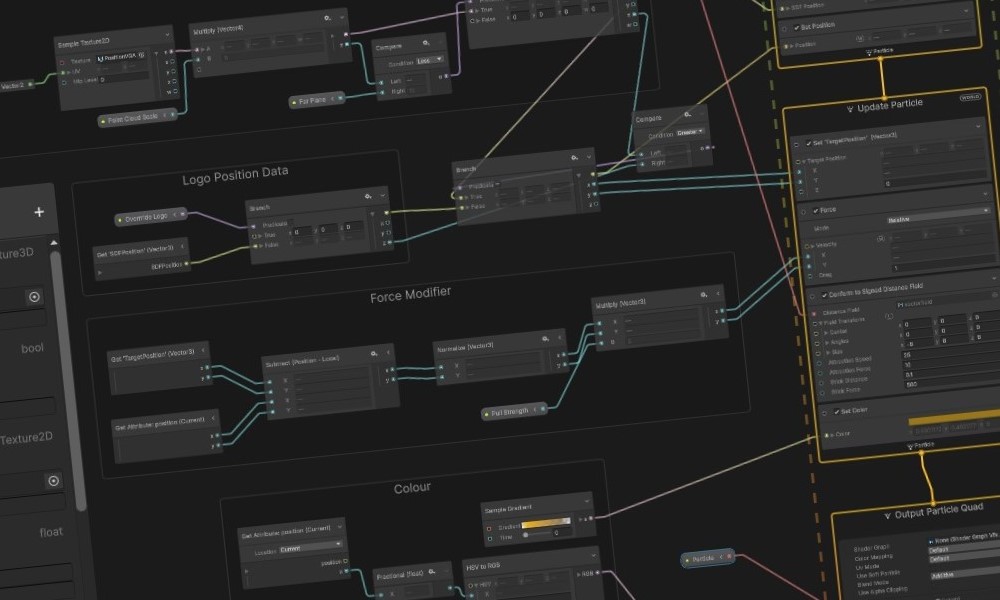The image size is (1000, 600).
Task: Open Condition dropdown showing Greater
Action: point(690,132)
